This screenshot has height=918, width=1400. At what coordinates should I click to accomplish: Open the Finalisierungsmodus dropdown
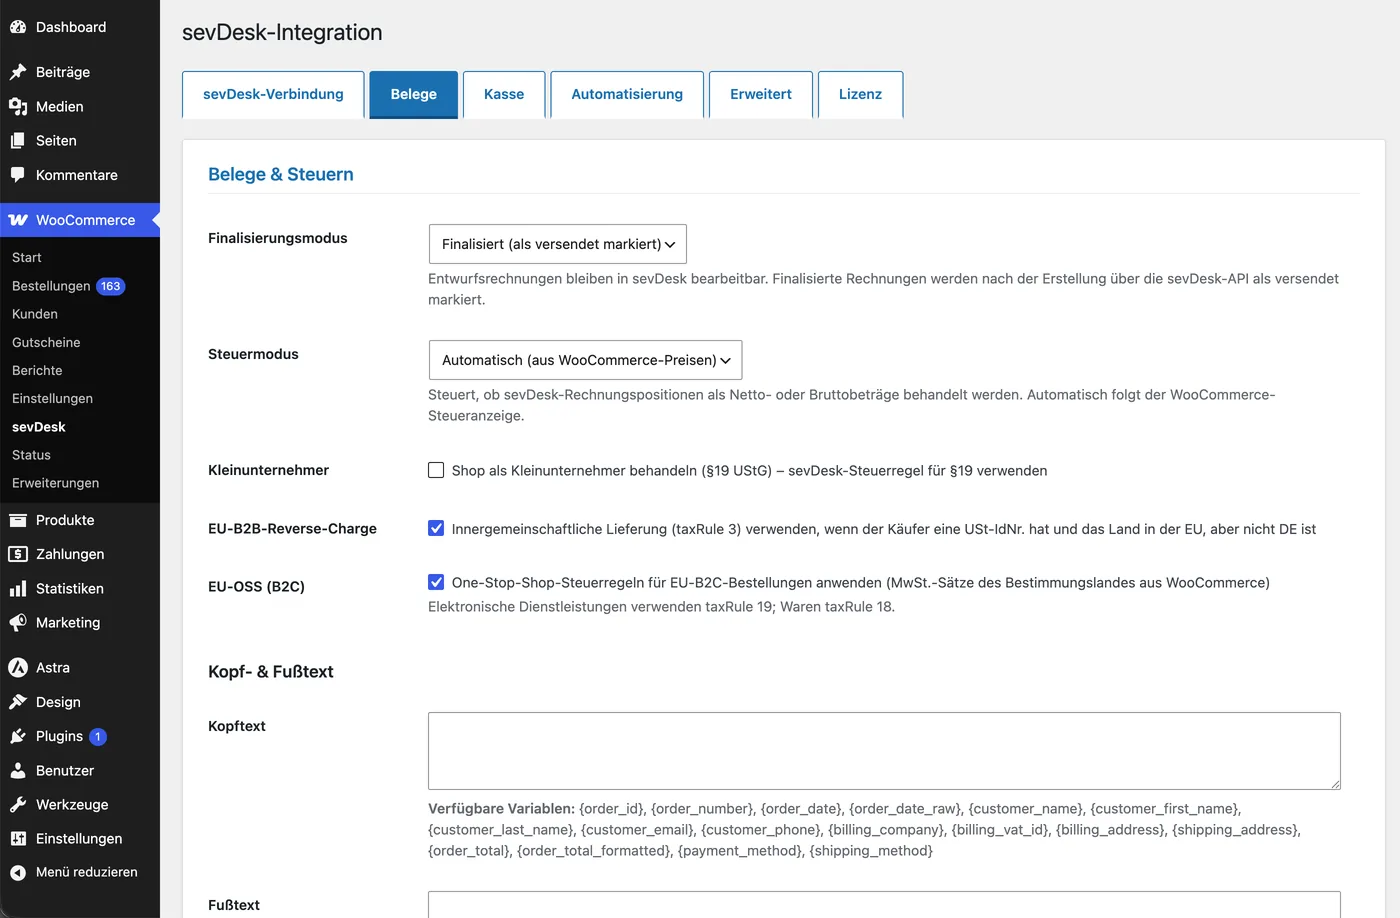click(557, 244)
